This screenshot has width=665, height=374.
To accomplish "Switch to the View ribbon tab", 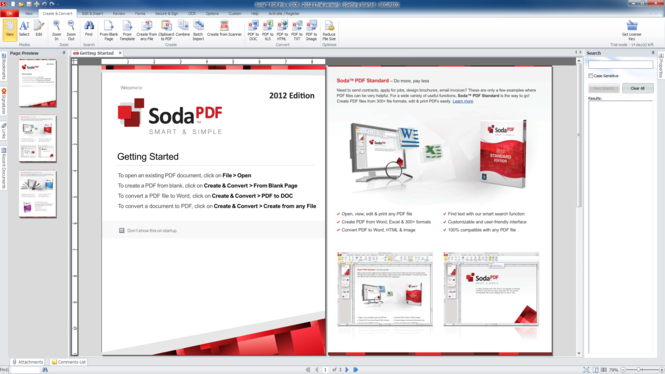I will tap(28, 14).
